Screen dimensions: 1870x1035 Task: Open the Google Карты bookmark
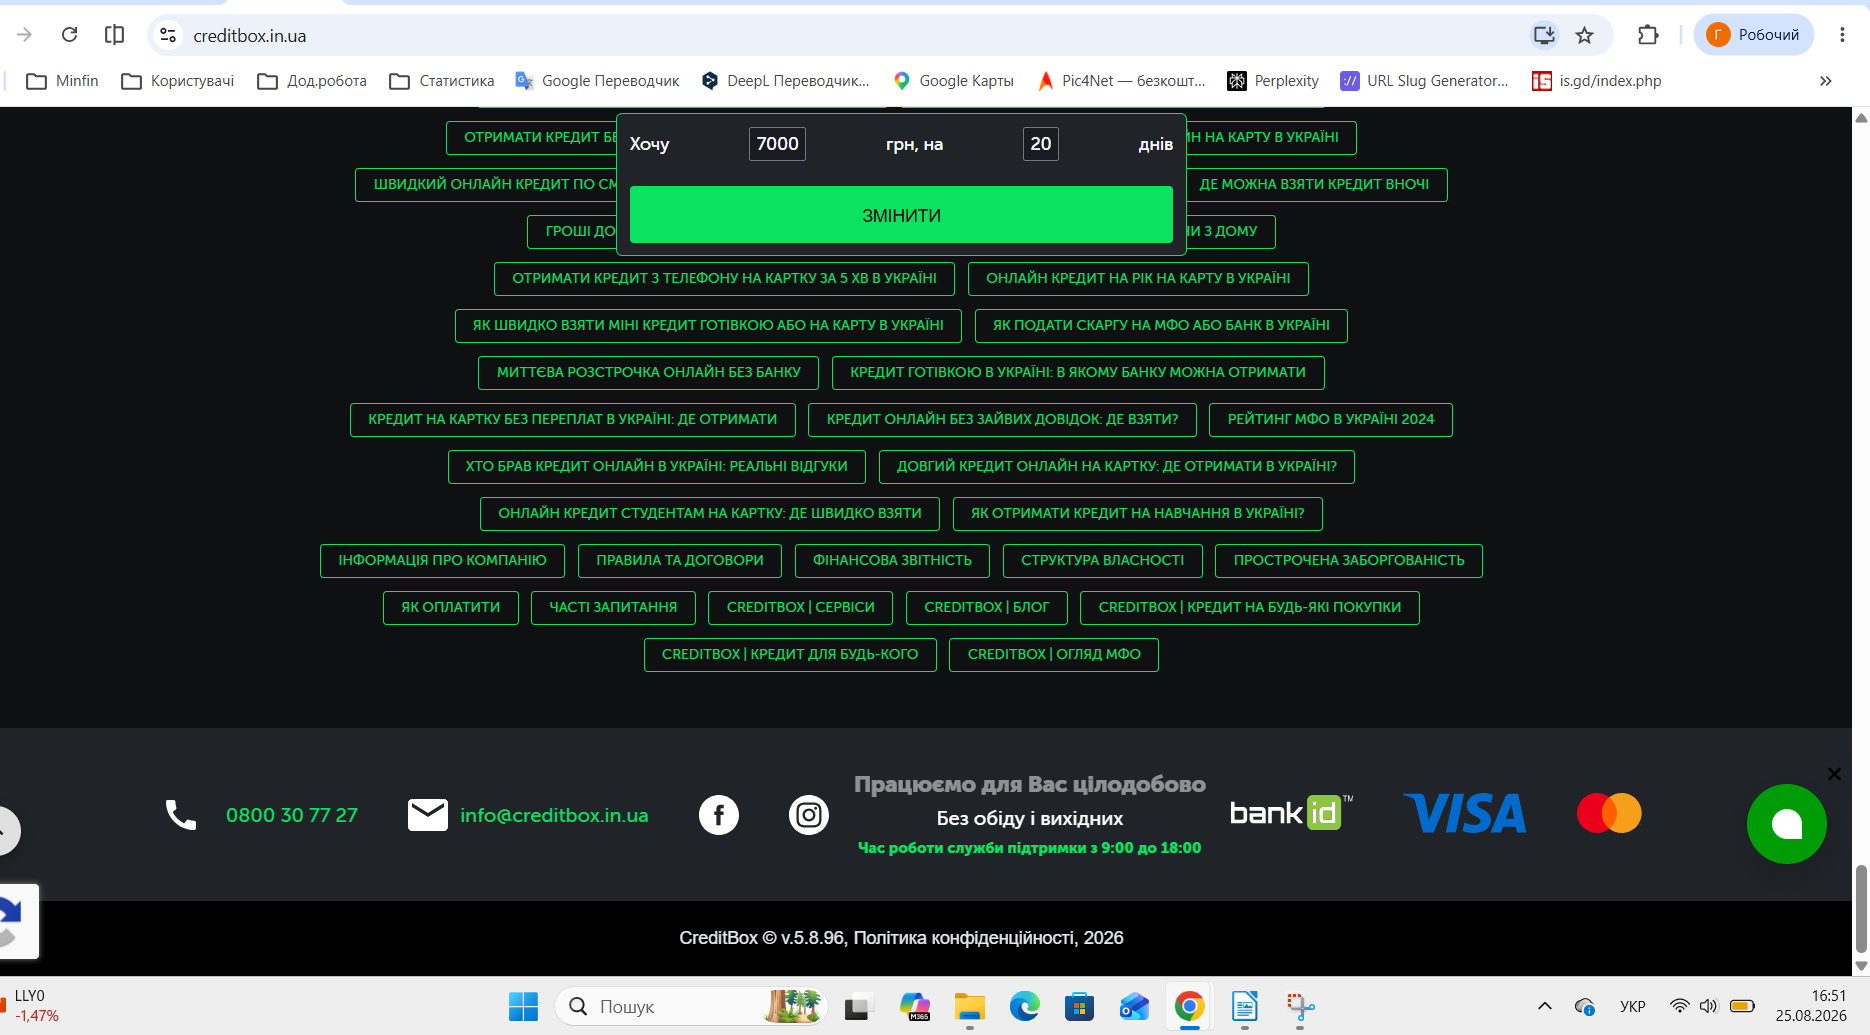954,81
